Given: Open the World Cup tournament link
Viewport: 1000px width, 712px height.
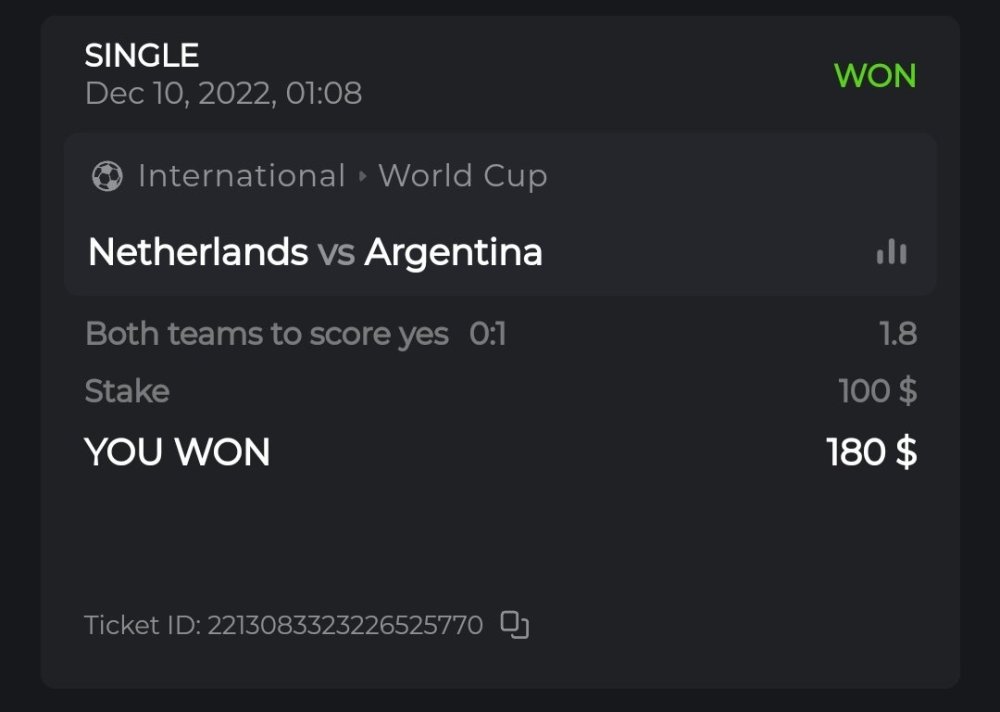Looking at the screenshot, I should 462,176.
